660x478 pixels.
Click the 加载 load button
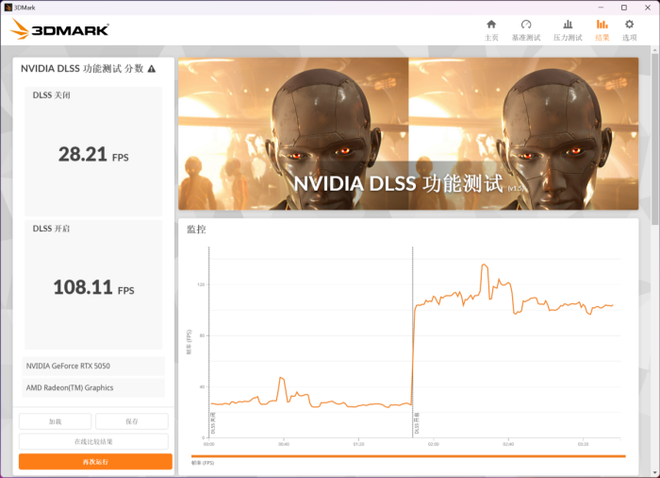tap(55, 422)
